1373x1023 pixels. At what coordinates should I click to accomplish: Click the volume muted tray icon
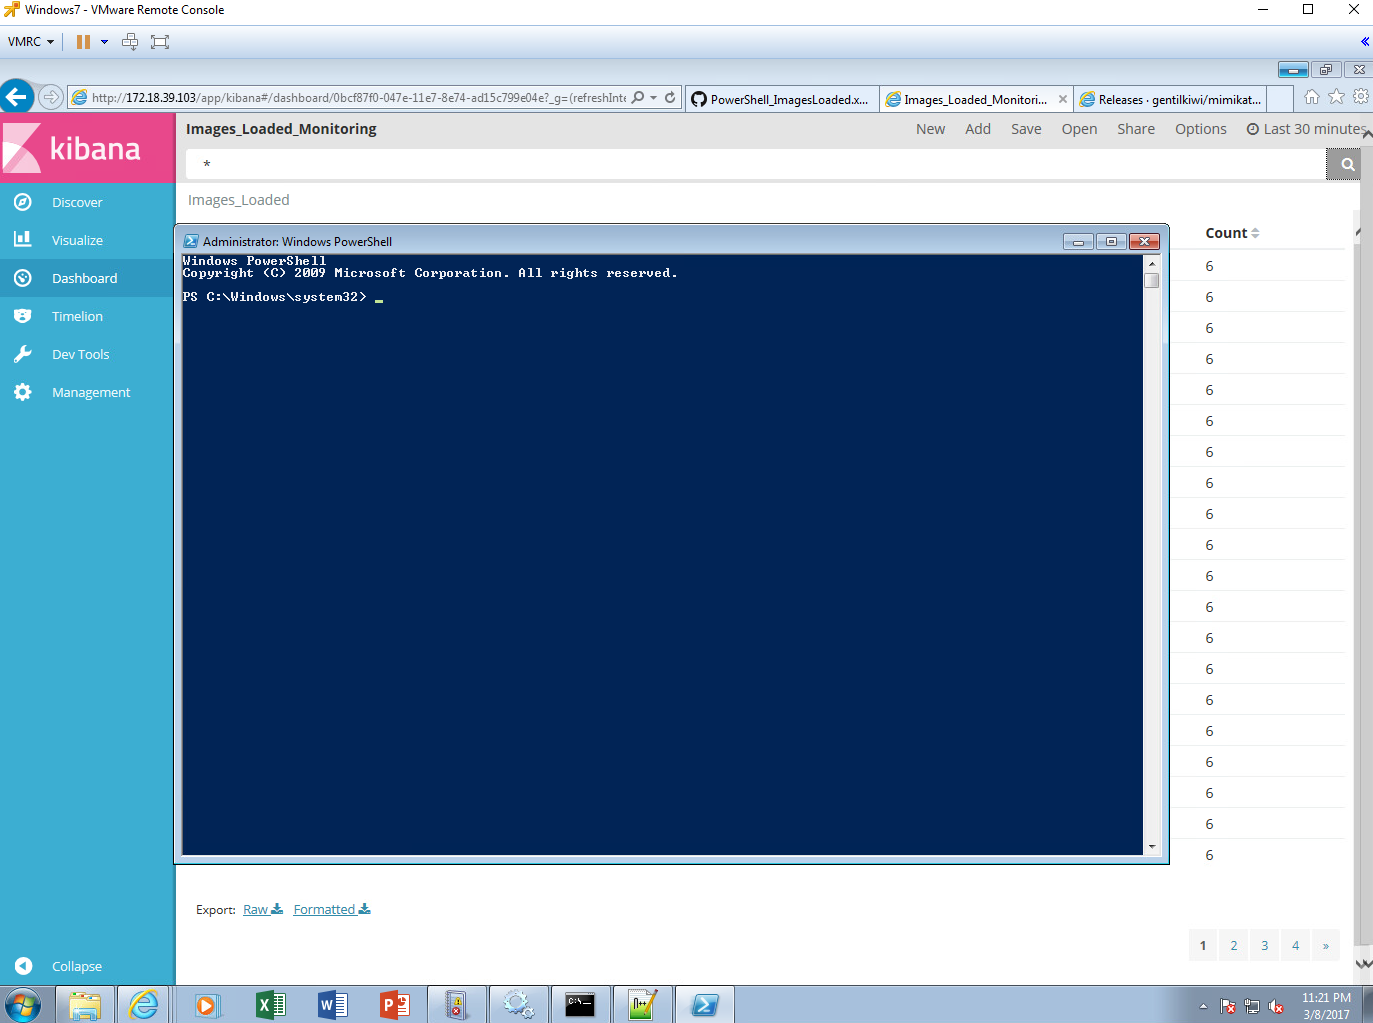tap(1276, 1007)
